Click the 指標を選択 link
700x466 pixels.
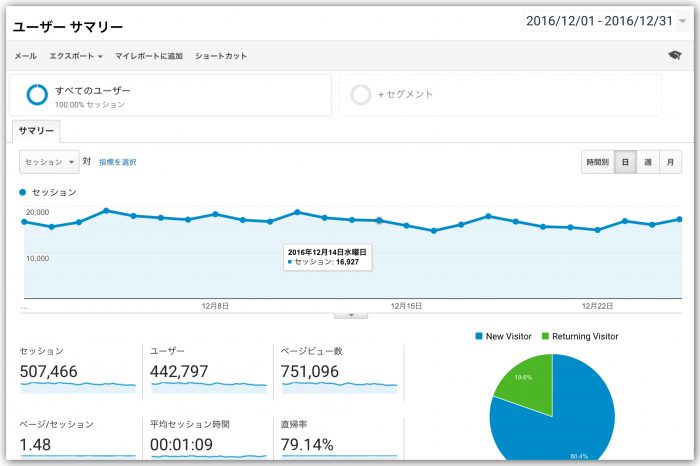118,162
